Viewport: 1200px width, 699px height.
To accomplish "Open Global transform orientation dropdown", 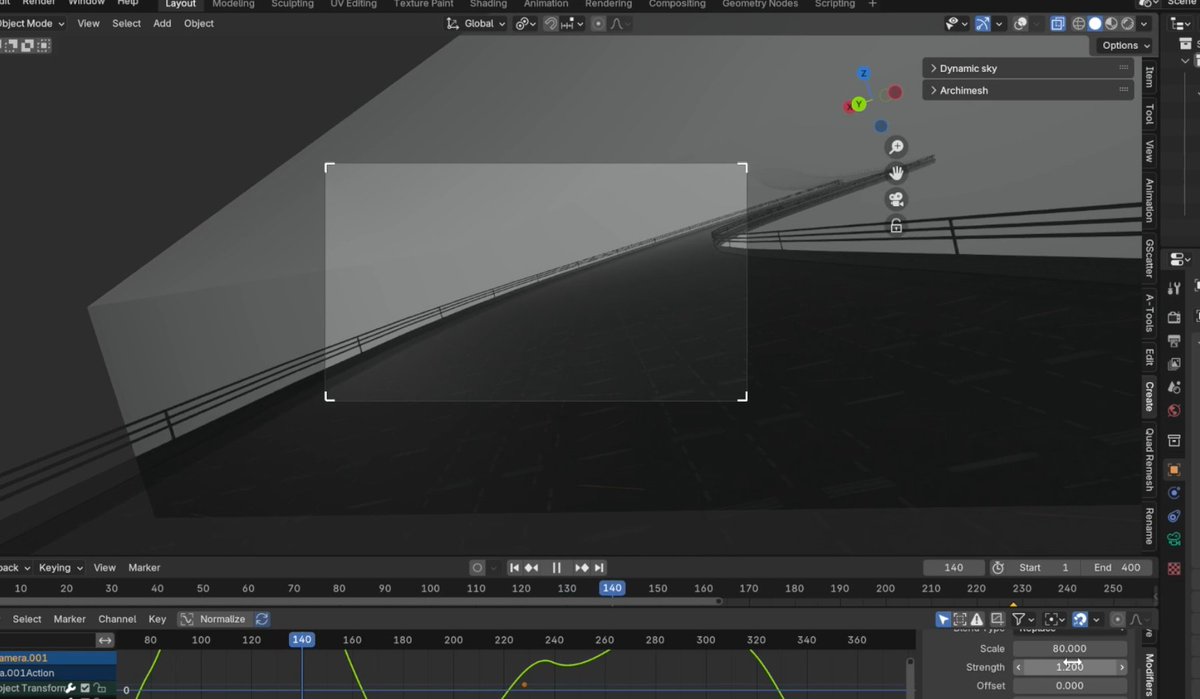I will 476,23.
